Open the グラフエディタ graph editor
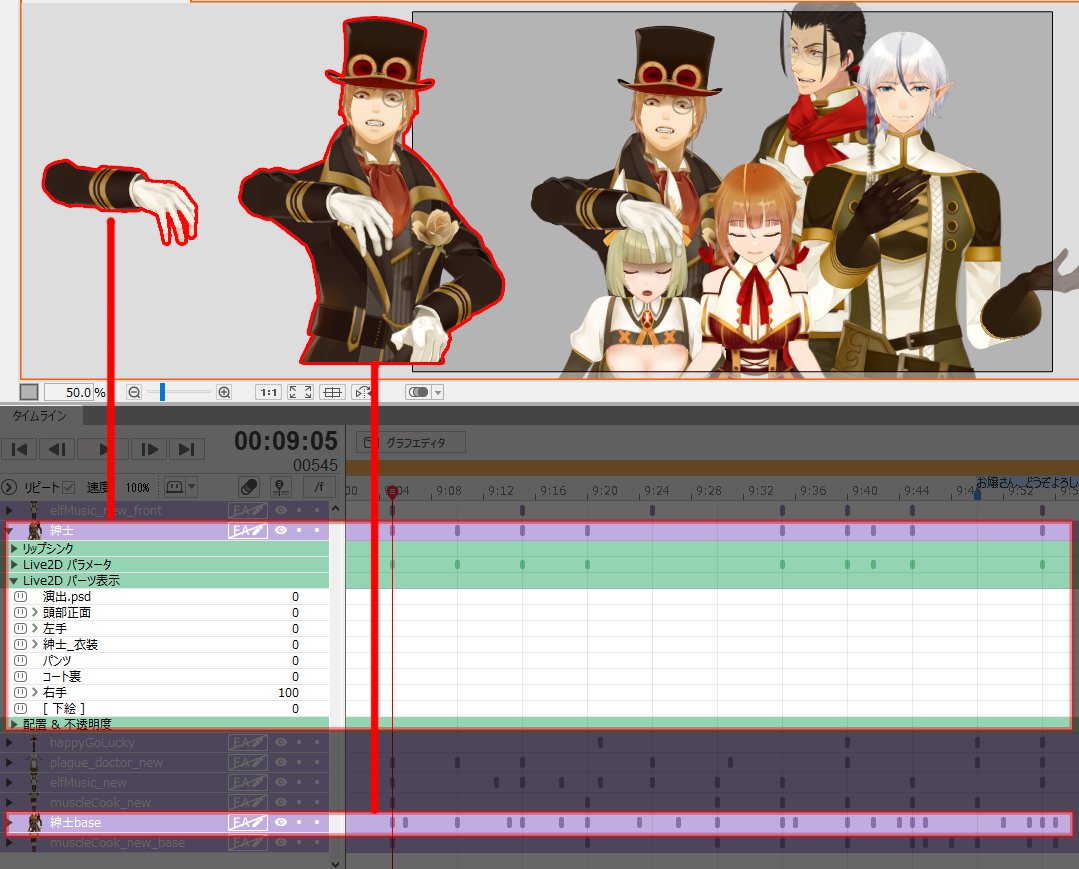The width and height of the screenshot is (1079, 869). (x=411, y=442)
